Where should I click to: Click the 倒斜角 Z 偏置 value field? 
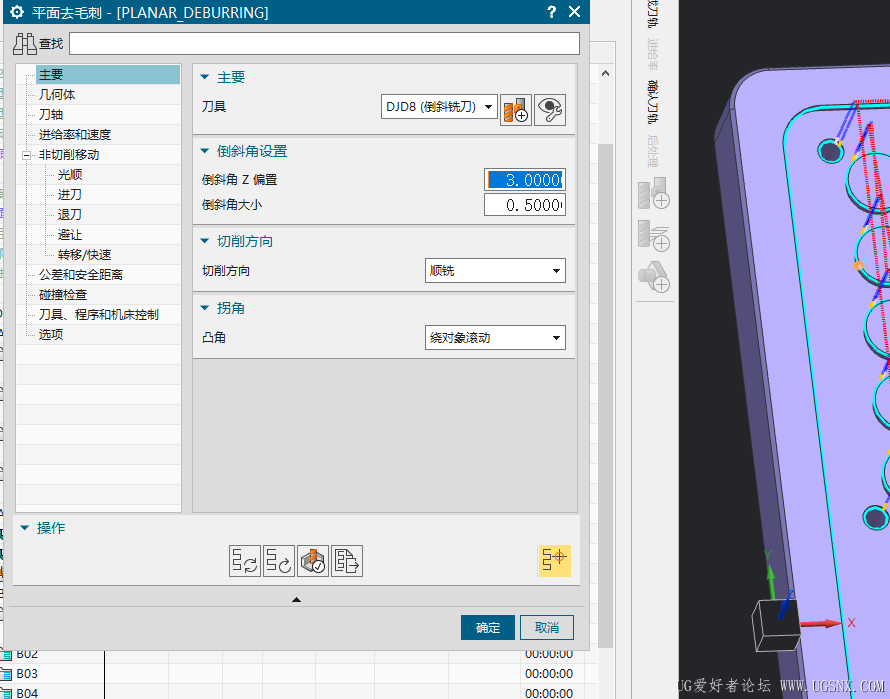click(x=525, y=180)
